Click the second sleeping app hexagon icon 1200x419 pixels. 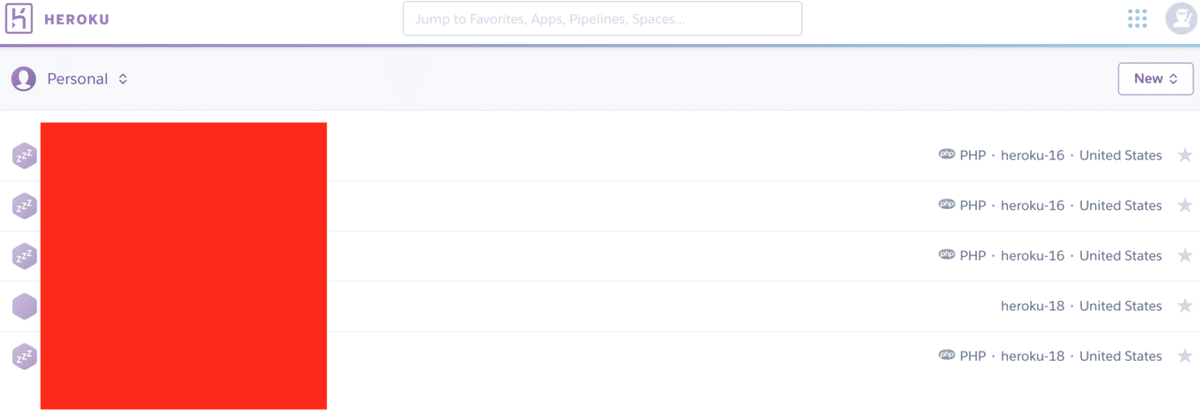pyautogui.click(x=24, y=206)
